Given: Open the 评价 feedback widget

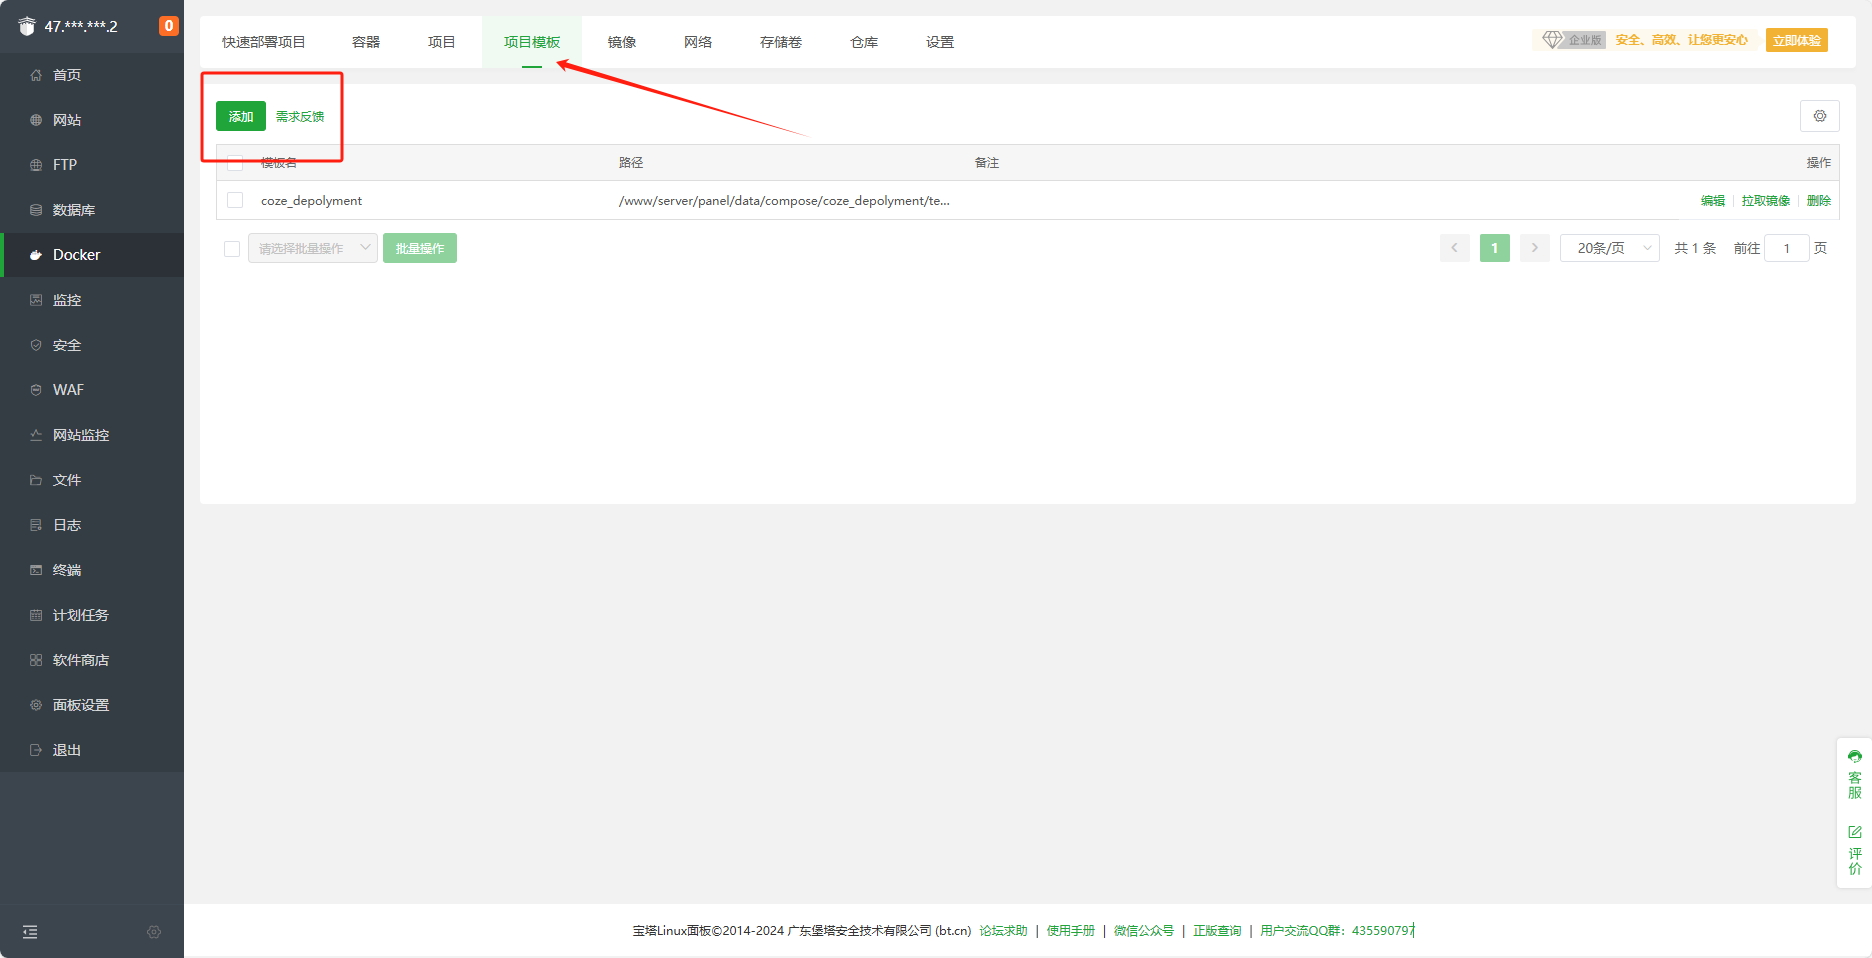Looking at the screenshot, I should coord(1855,850).
